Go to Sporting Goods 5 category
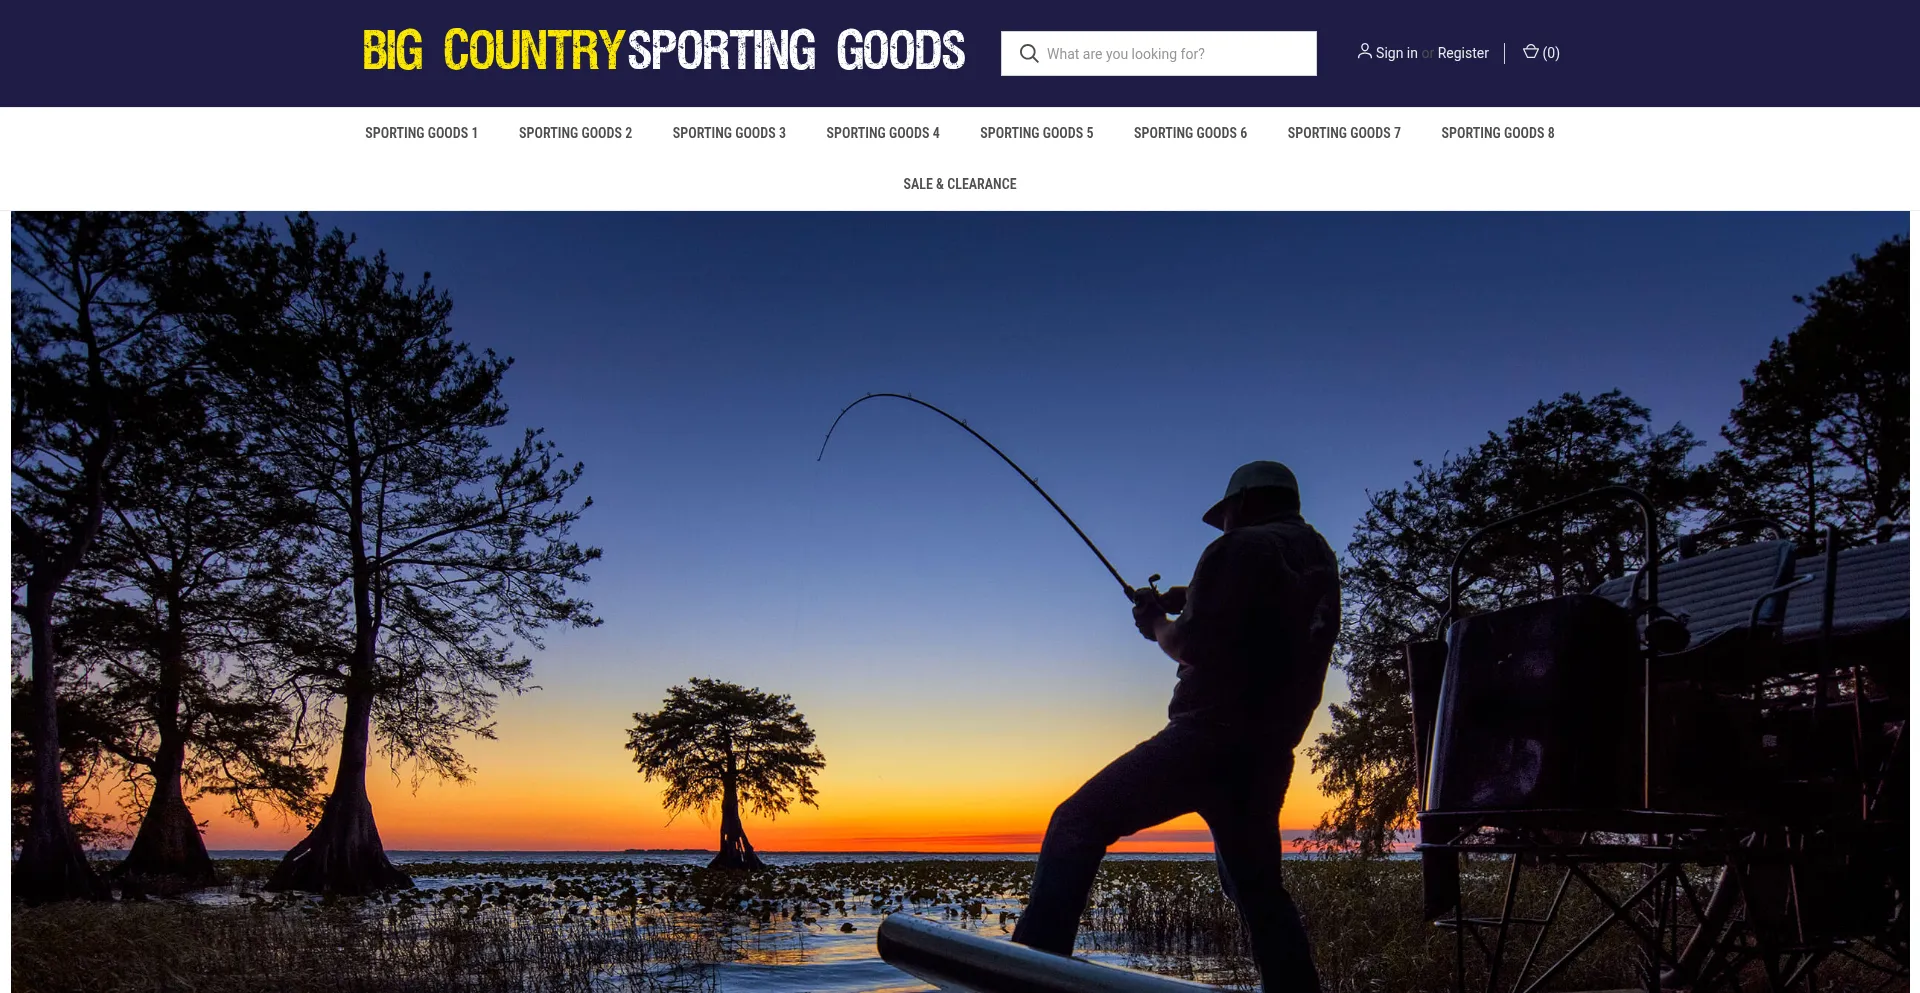This screenshot has height=993, width=1920. [1036, 133]
